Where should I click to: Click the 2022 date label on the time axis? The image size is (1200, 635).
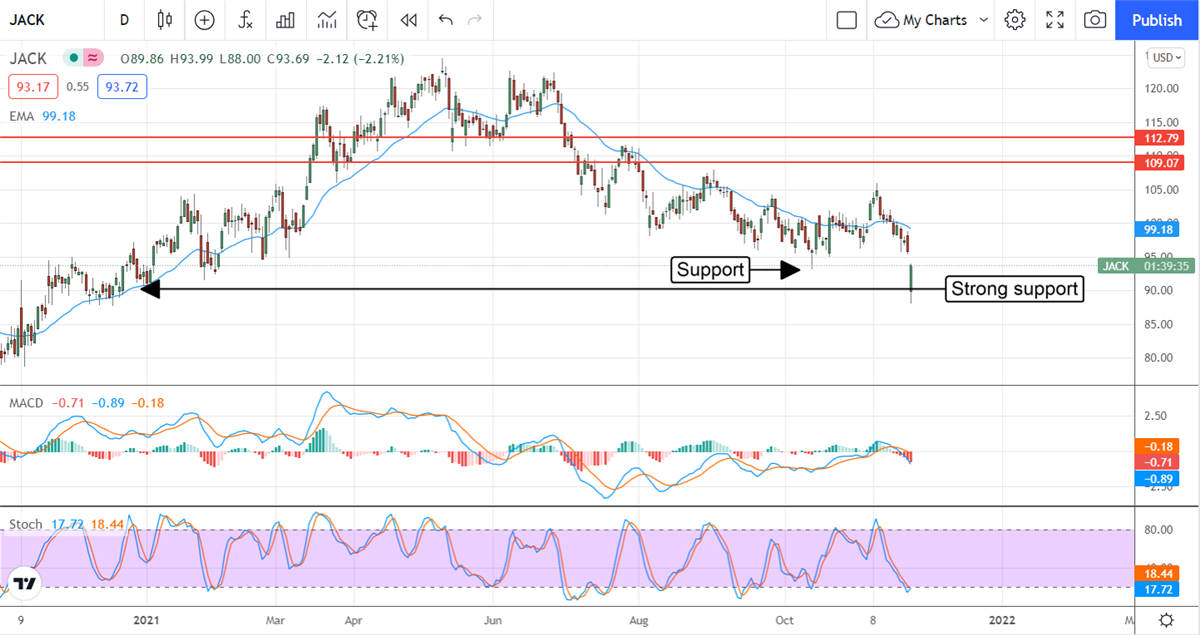tap(1003, 620)
